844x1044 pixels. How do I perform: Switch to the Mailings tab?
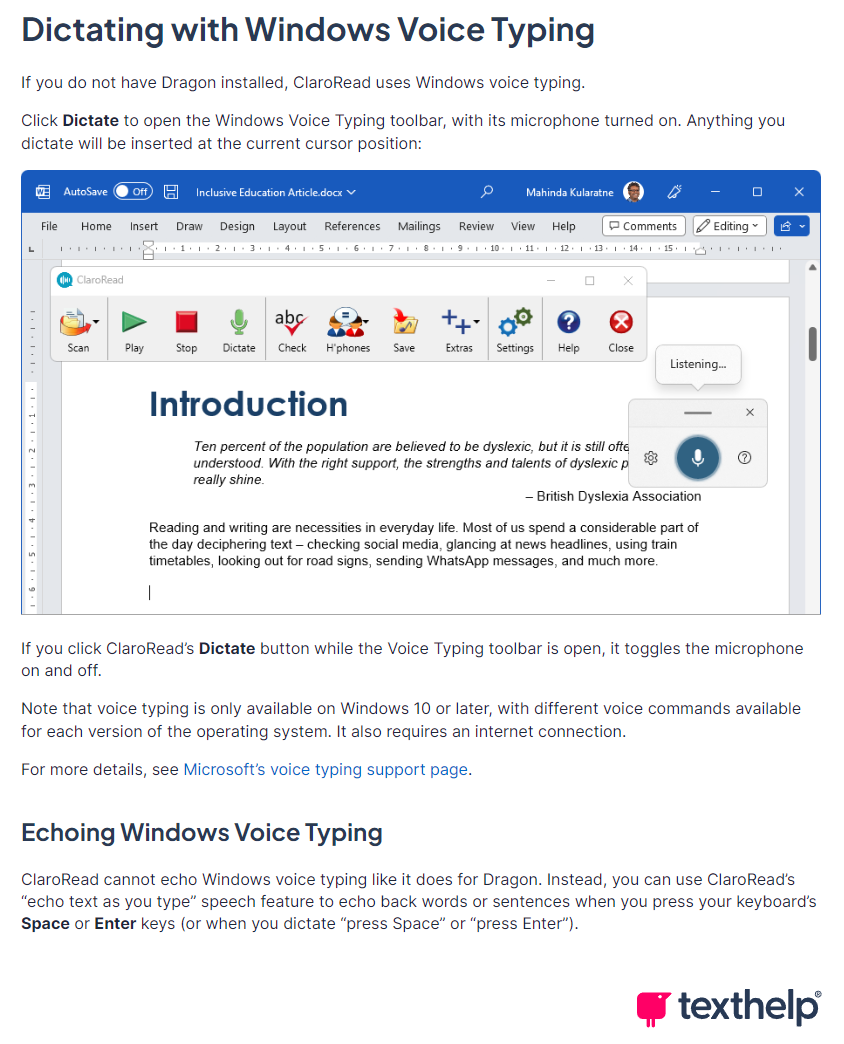(x=419, y=226)
